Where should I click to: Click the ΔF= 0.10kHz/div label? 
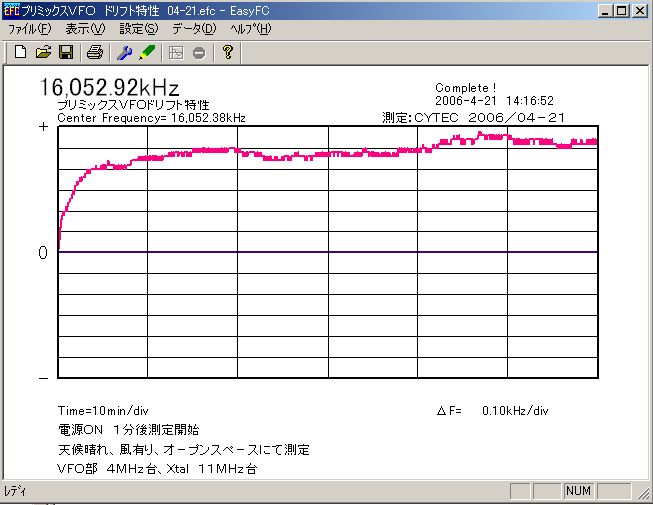point(493,411)
